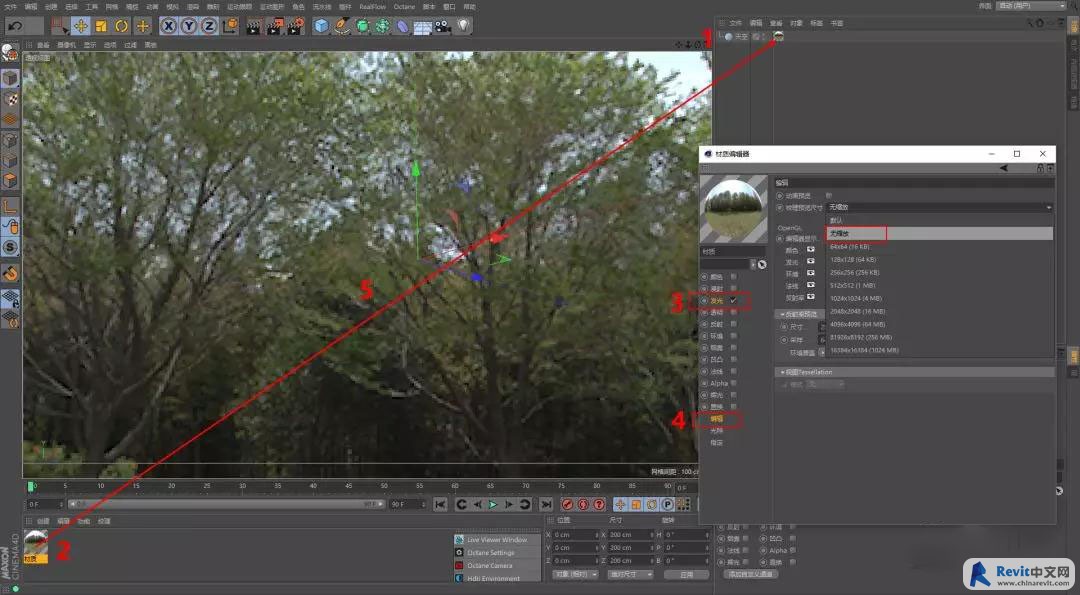The width and height of the screenshot is (1080, 595).
Task: Click the texture tag on the sky object
Action: click(x=778, y=36)
